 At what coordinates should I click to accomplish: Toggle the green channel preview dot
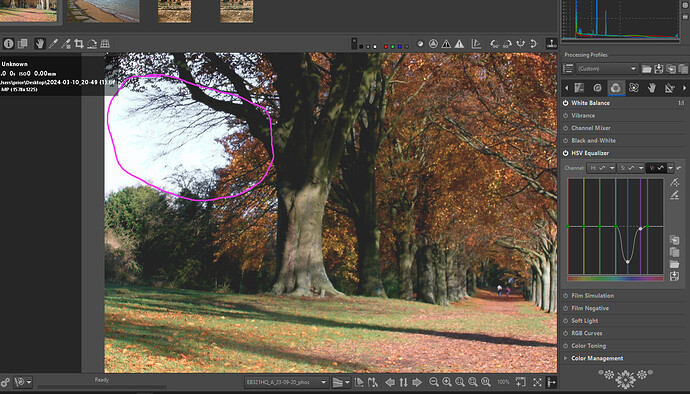tap(393, 46)
